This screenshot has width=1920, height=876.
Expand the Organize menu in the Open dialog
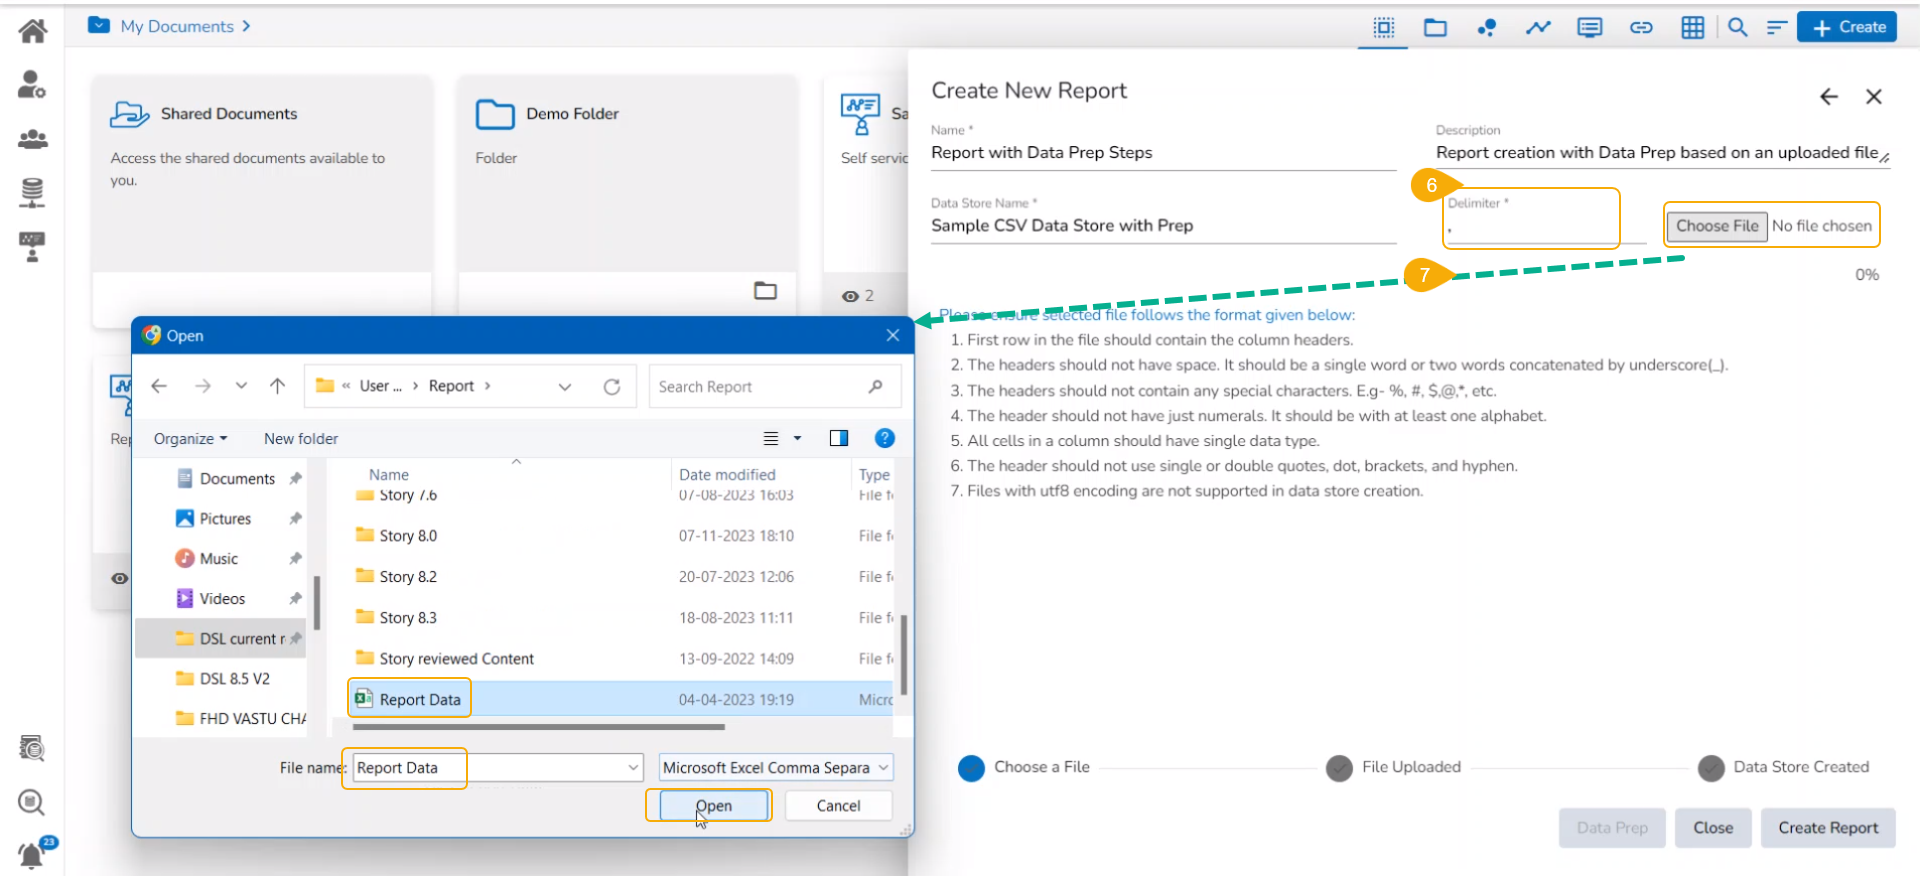point(190,439)
